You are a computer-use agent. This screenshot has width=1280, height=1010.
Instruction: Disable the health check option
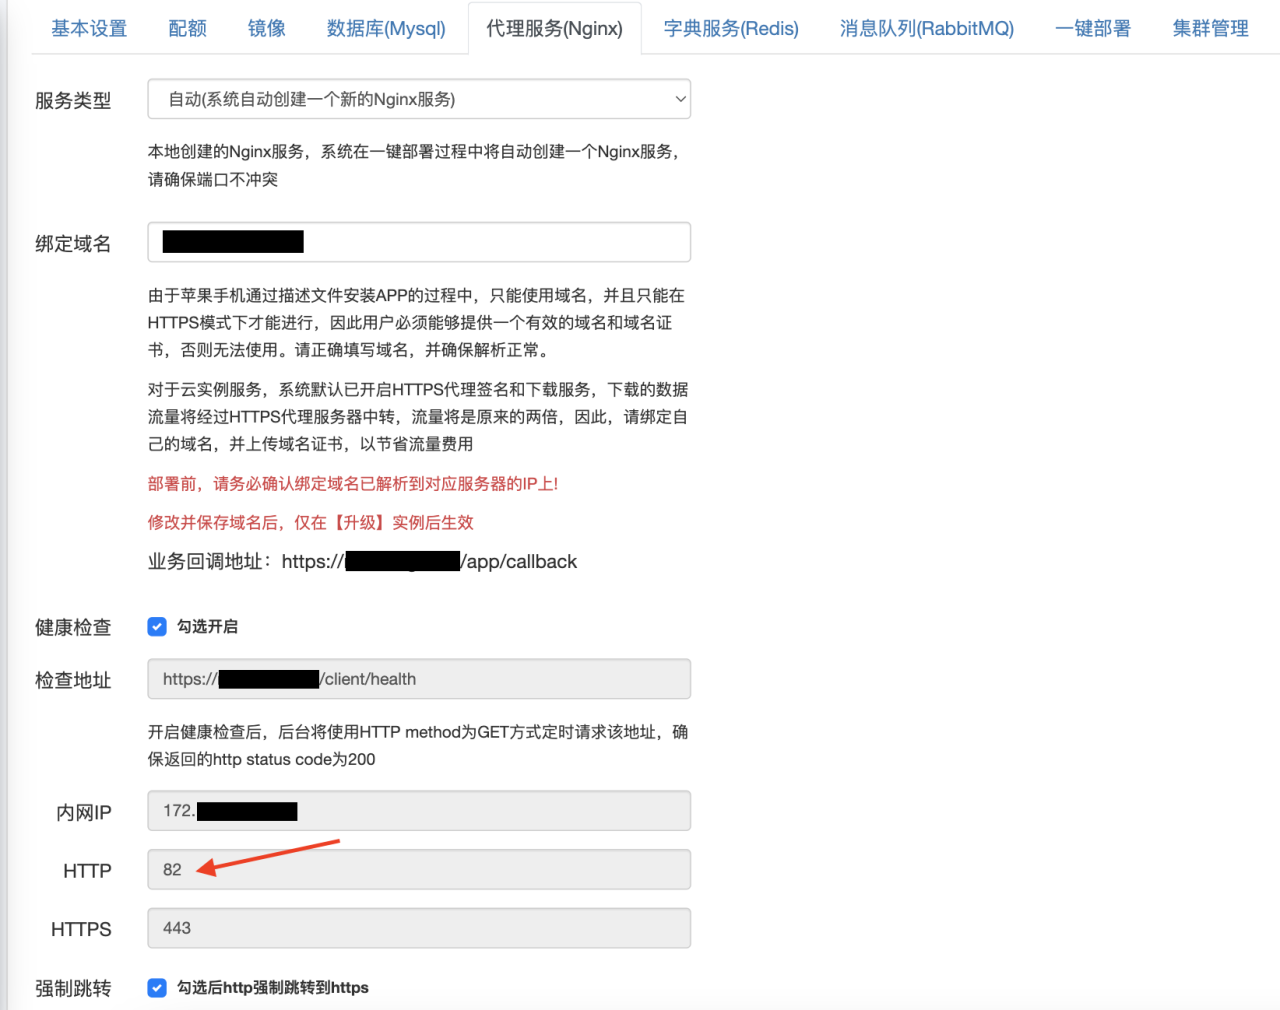coord(157,626)
